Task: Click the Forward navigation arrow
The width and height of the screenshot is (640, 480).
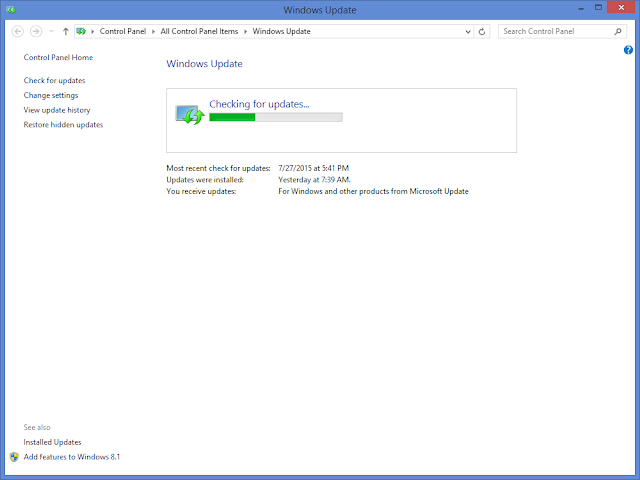Action: [x=36, y=31]
